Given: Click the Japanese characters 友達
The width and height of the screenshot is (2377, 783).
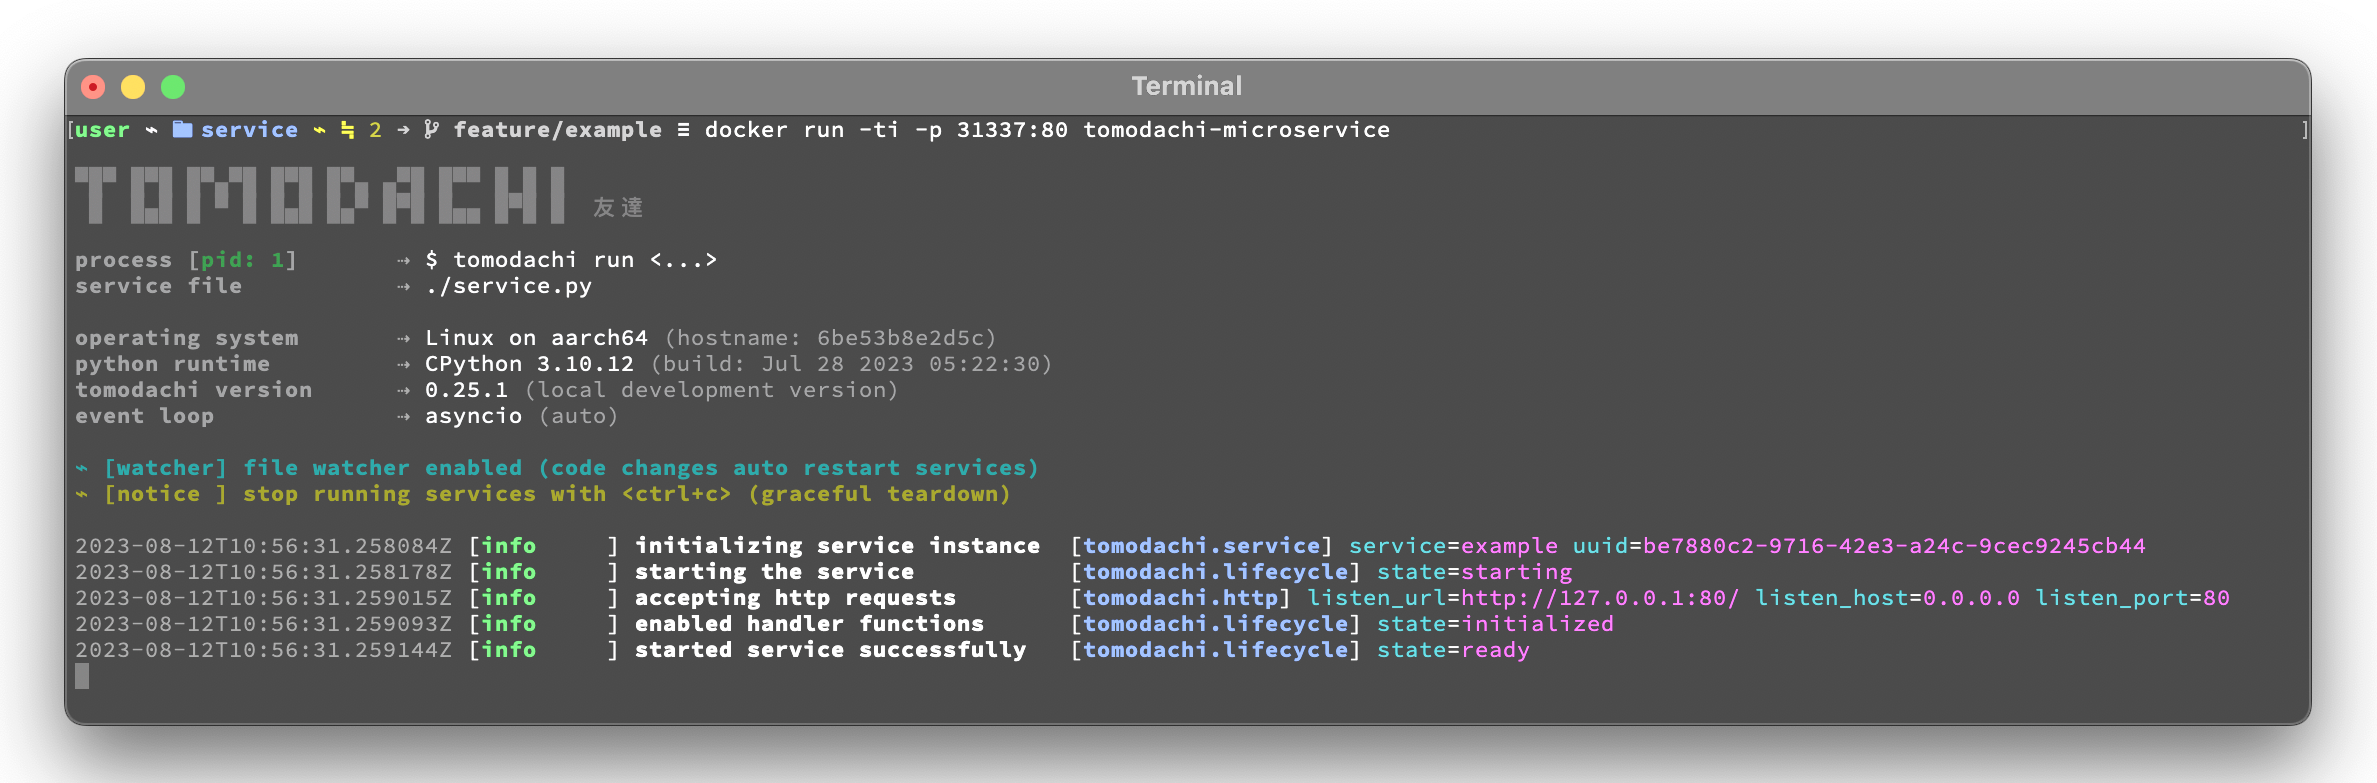Looking at the screenshot, I should 618,207.
